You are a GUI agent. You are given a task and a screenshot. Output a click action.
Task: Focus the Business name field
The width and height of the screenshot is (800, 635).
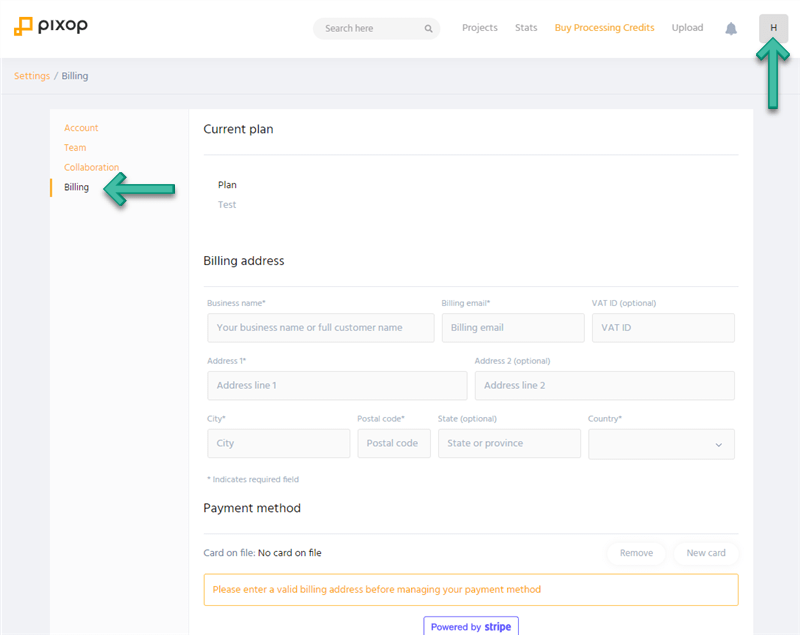point(321,327)
